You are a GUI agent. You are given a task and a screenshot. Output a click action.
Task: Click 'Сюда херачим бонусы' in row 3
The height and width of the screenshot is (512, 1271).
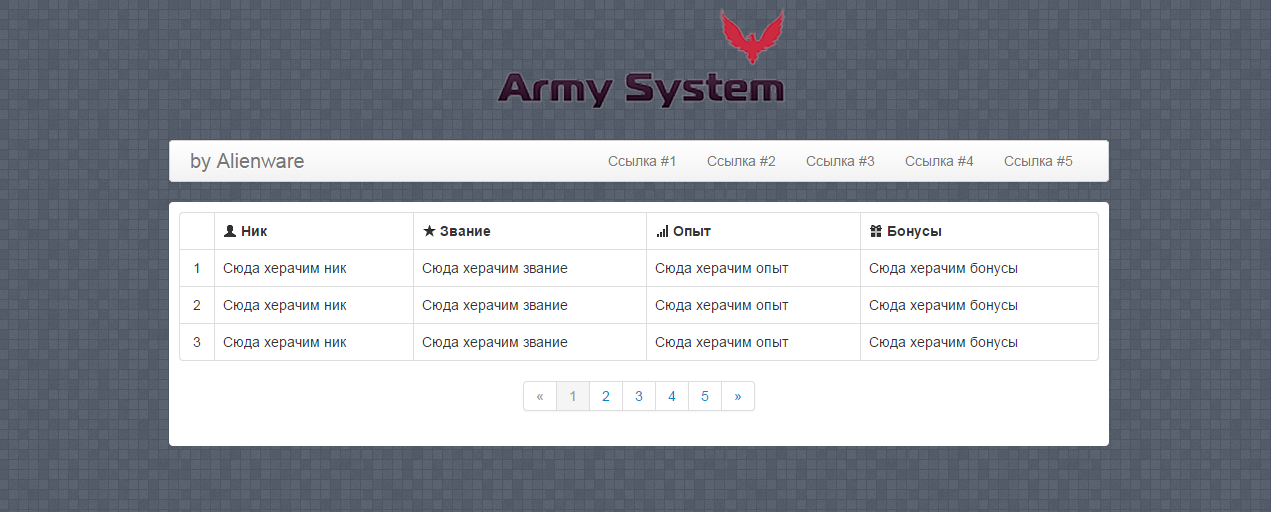(x=943, y=342)
